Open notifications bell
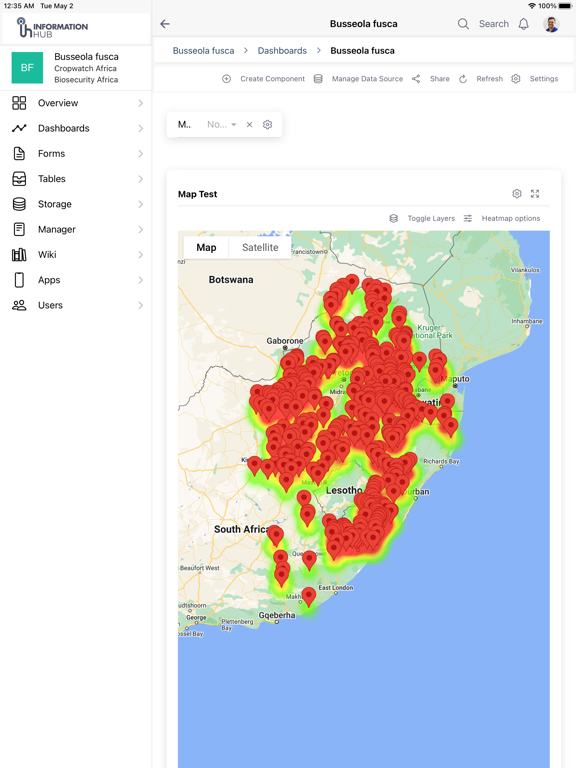 [524, 24]
